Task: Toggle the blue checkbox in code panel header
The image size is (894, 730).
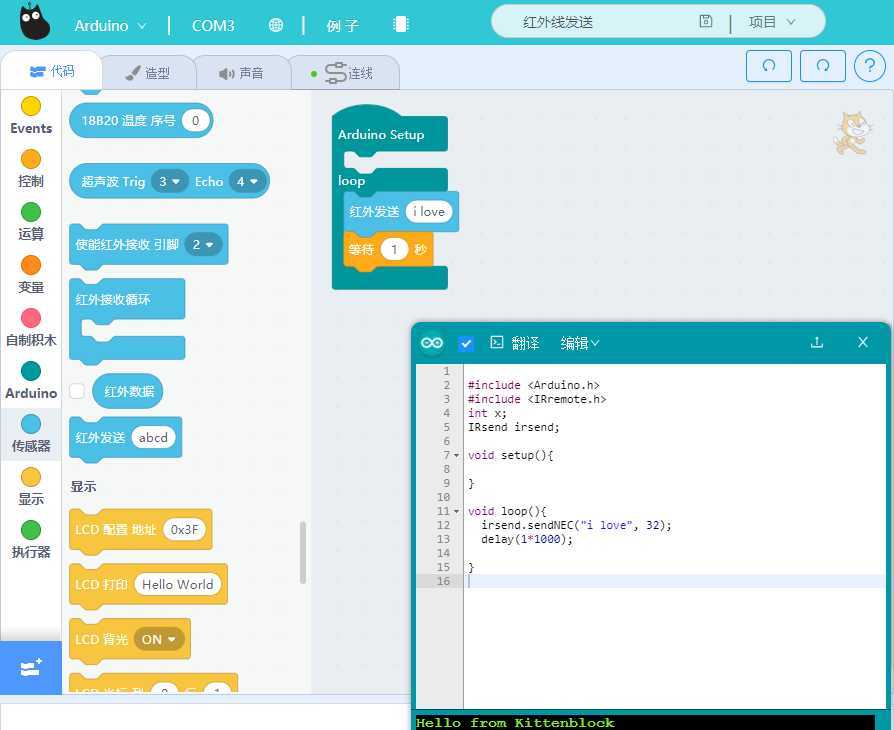Action: click(x=466, y=343)
